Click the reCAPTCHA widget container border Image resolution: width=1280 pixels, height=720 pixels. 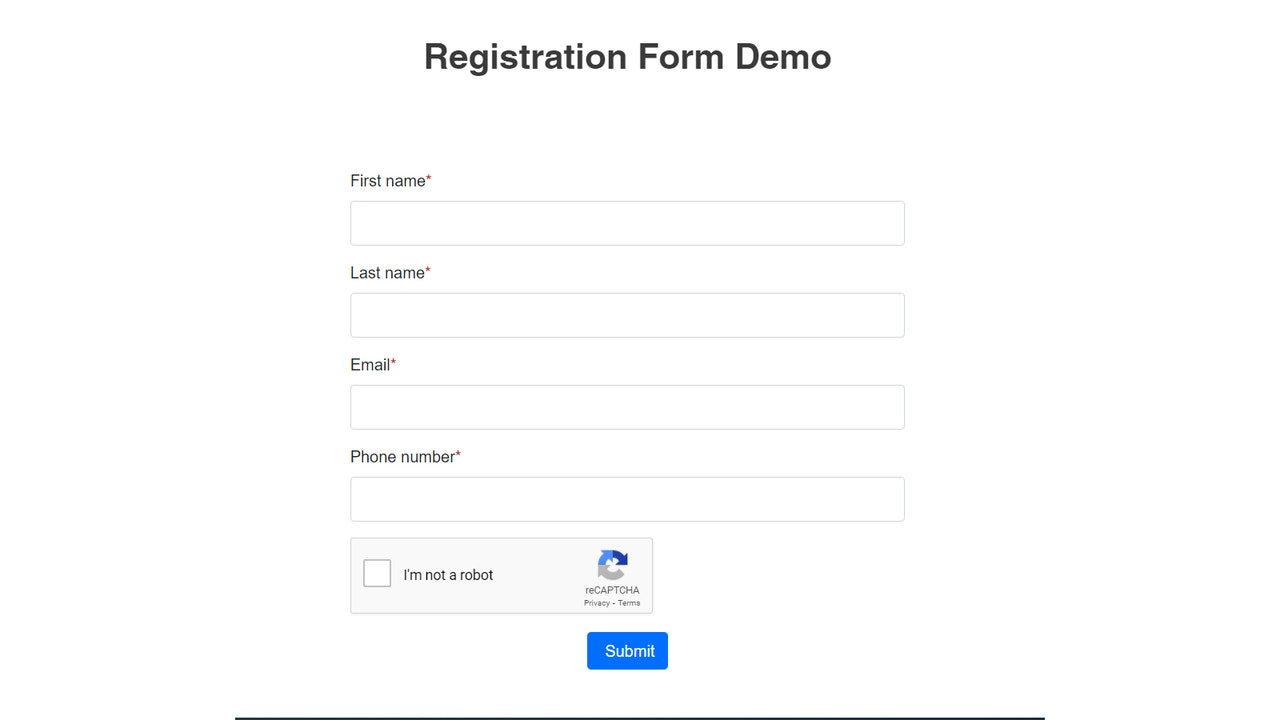502,540
